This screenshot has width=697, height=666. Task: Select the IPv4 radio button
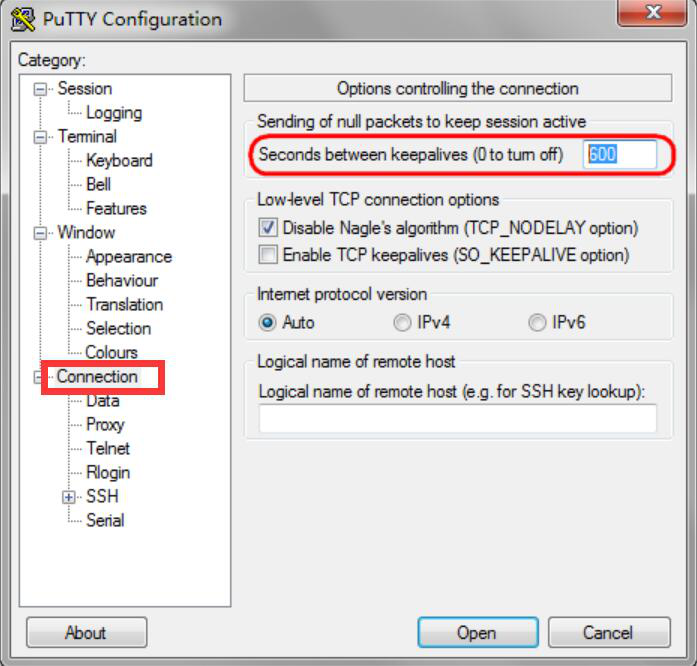point(402,323)
